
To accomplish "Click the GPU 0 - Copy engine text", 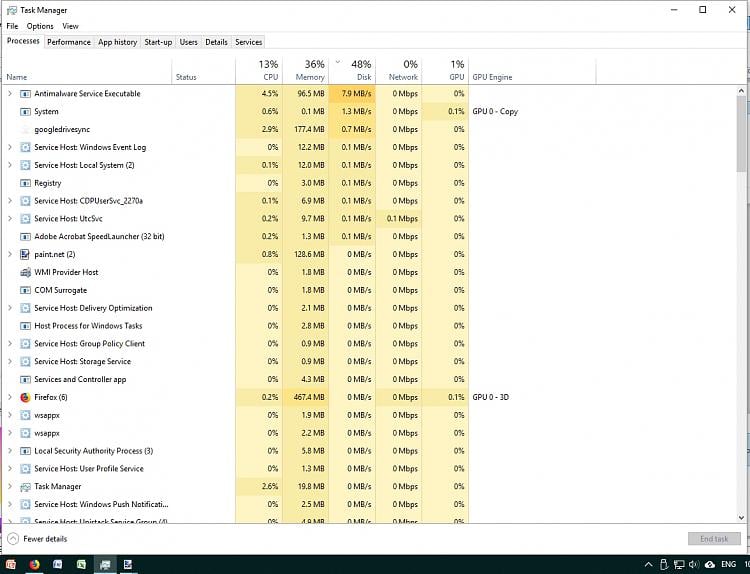I will coord(495,111).
